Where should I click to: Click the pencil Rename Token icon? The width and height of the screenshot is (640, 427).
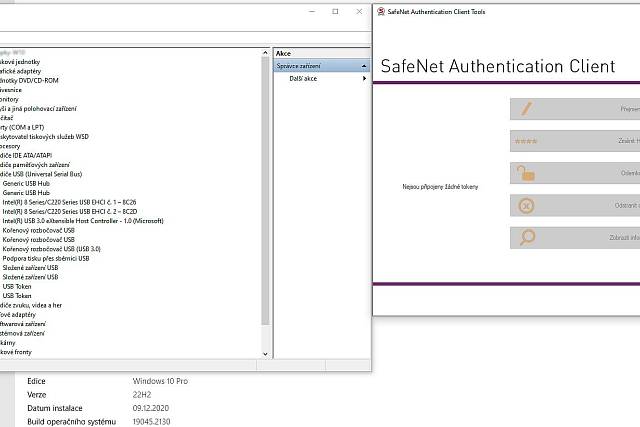click(527, 109)
